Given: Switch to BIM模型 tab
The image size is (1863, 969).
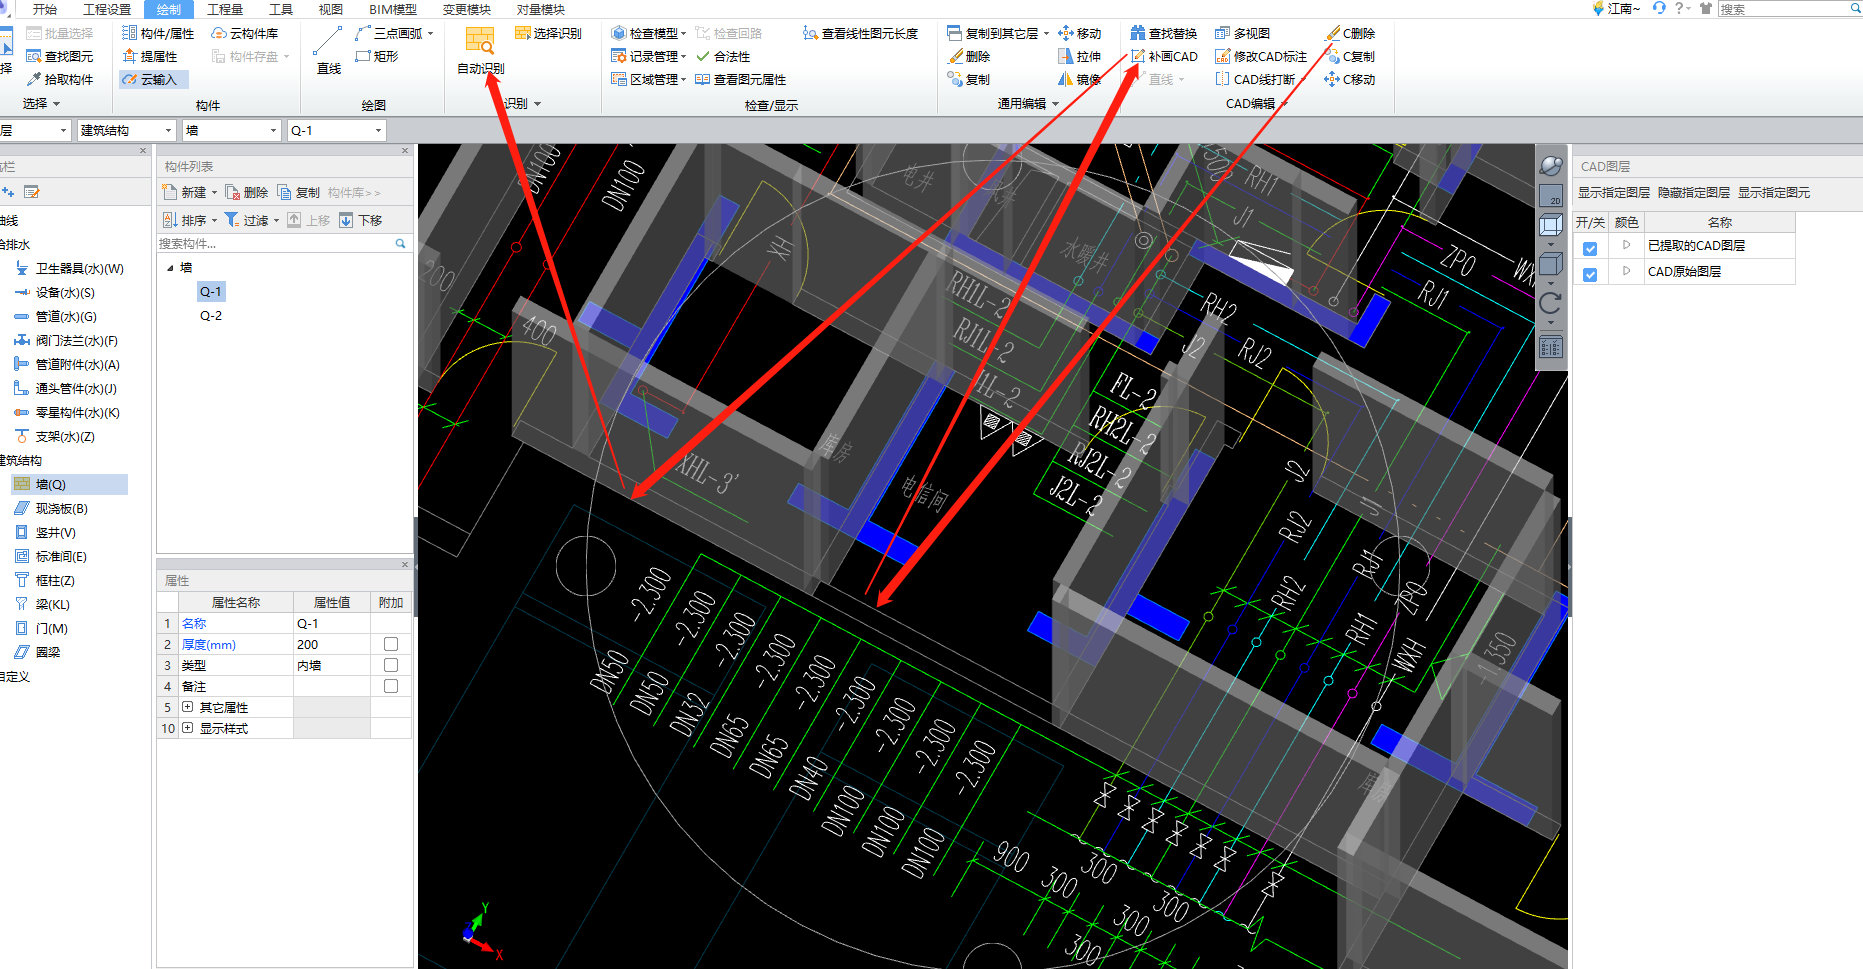Looking at the screenshot, I should coord(393,9).
